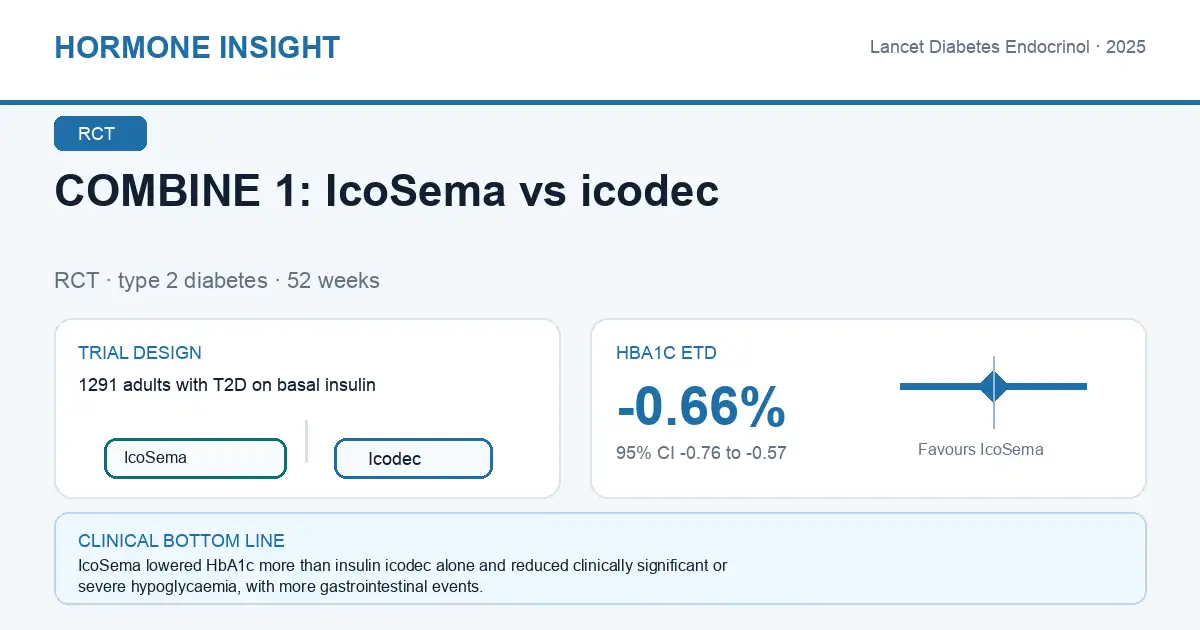Select the IcoSema arm pill
This screenshot has width=1200, height=630.
[196, 458]
